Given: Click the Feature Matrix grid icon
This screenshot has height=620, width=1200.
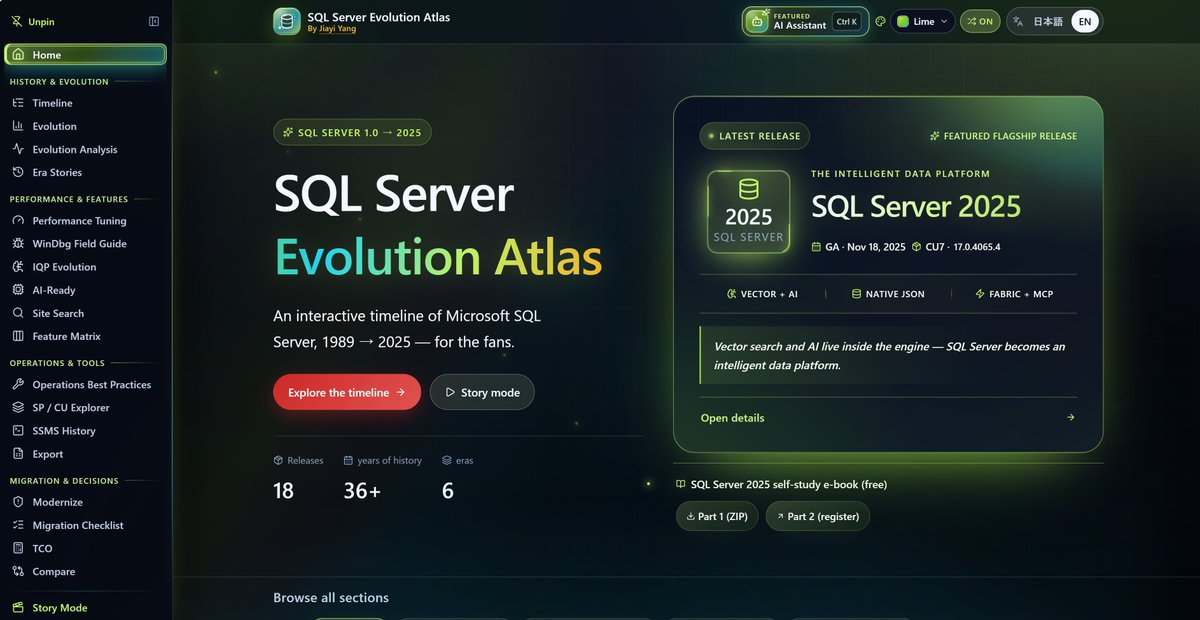Looking at the screenshot, I should [x=18, y=336].
